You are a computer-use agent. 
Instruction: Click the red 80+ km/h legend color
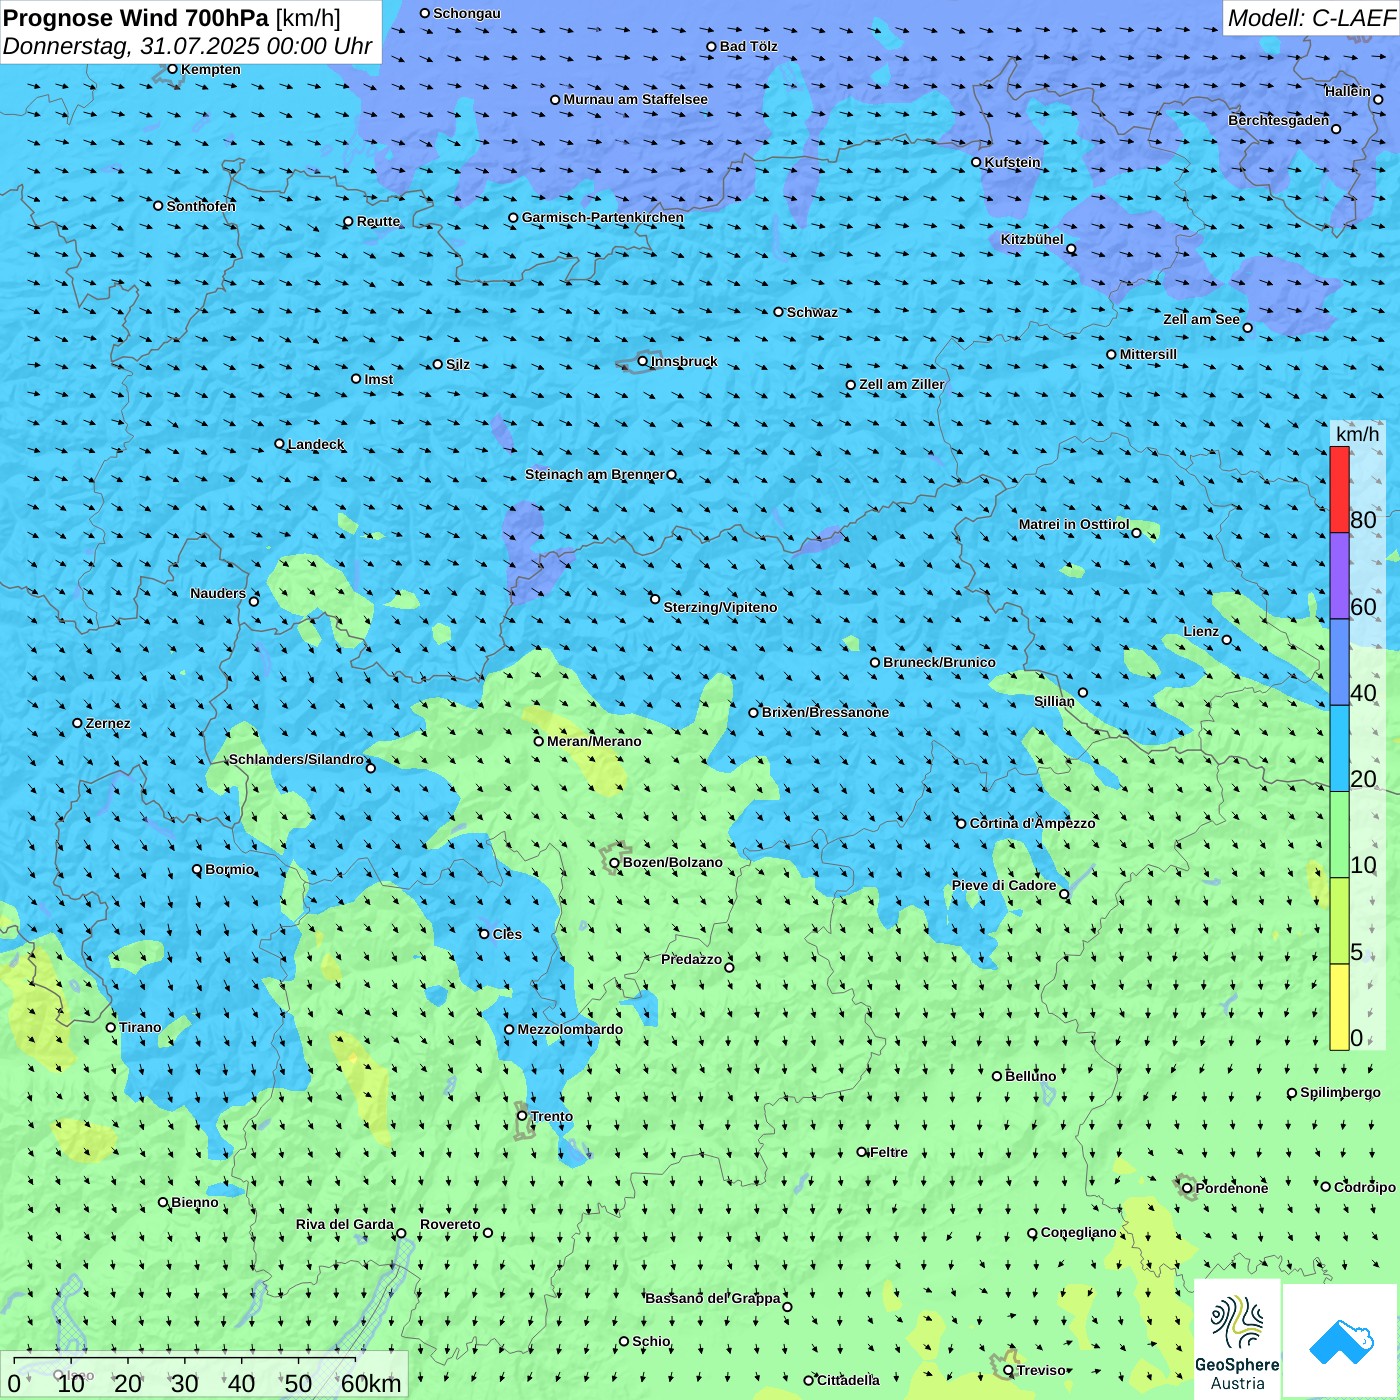(1339, 490)
